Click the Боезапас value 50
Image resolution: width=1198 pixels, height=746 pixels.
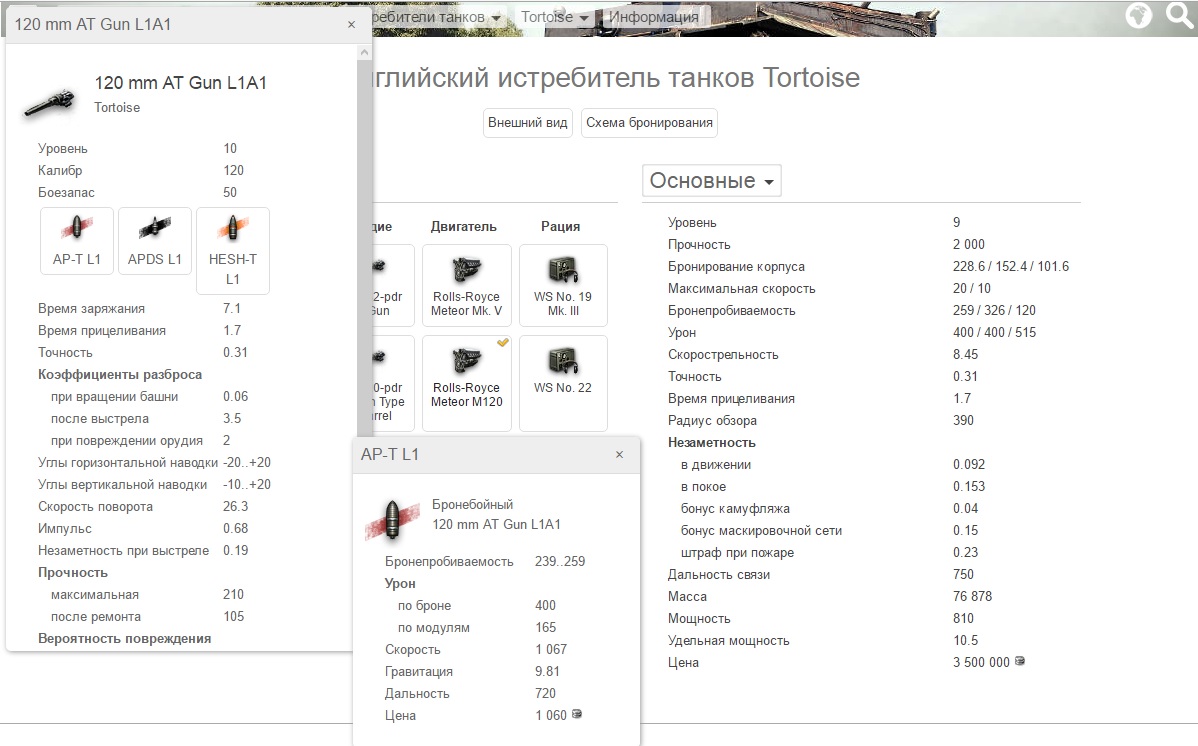point(230,193)
